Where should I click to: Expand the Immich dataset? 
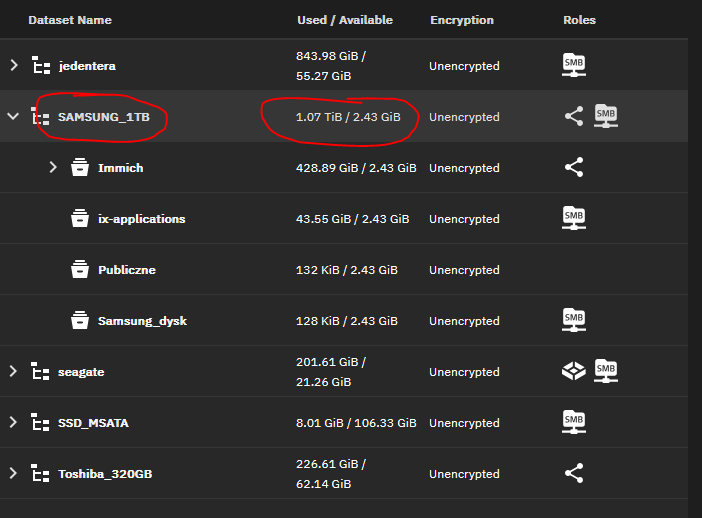point(54,167)
